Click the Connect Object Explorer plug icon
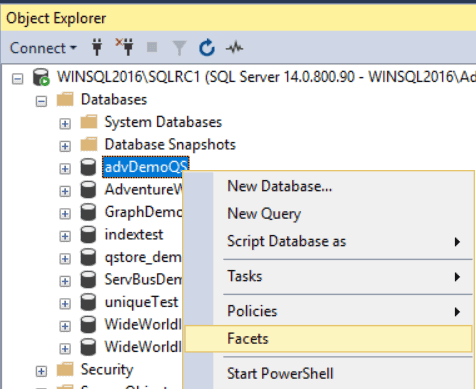 point(97,47)
